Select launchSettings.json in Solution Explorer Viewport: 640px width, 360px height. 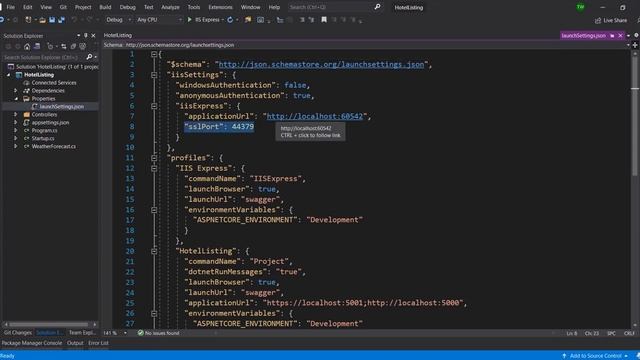tap(61, 107)
